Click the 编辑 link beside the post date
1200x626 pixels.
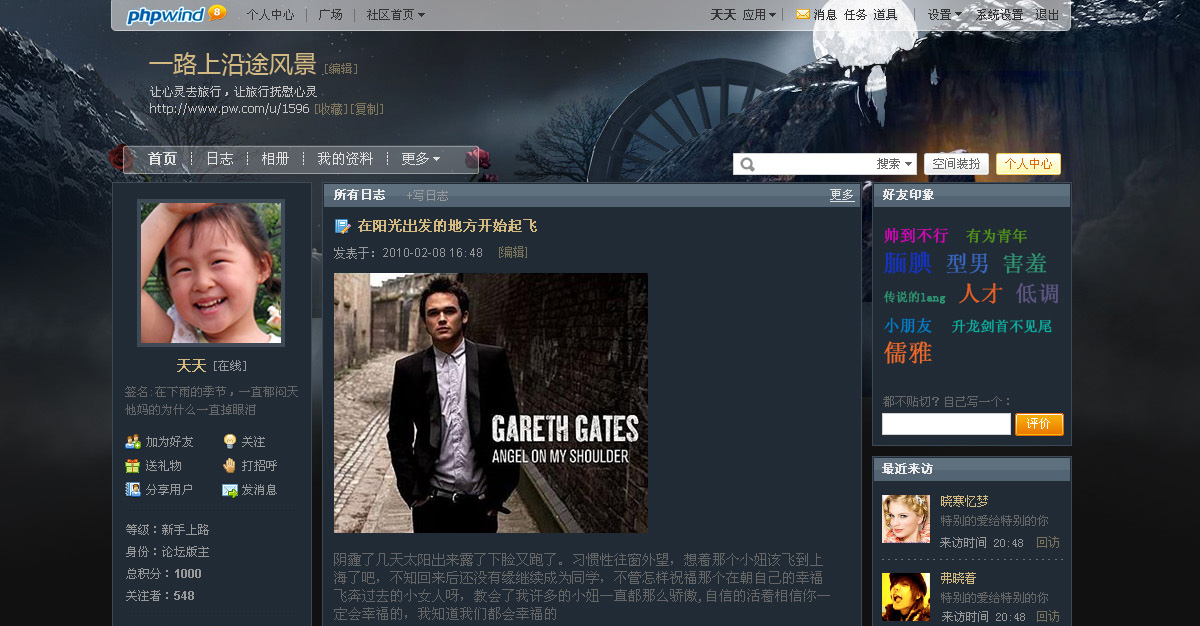pos(513,252)
